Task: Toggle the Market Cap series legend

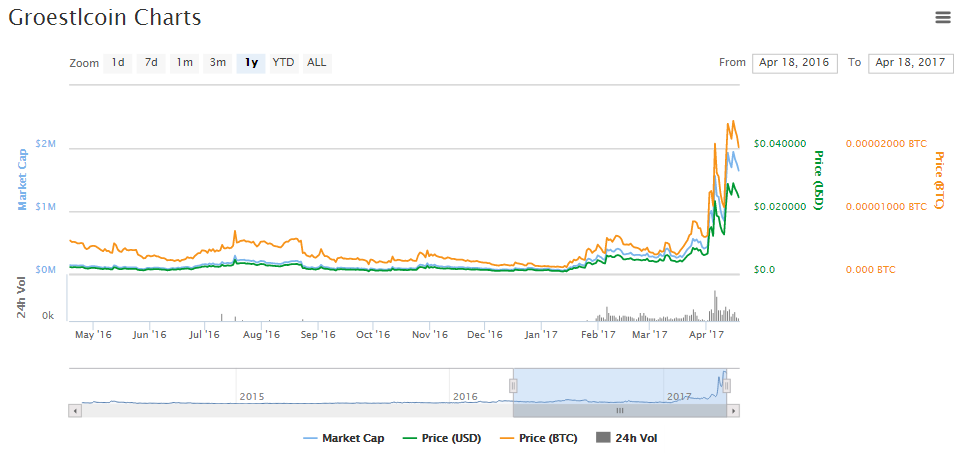Action: coord(343,438)
